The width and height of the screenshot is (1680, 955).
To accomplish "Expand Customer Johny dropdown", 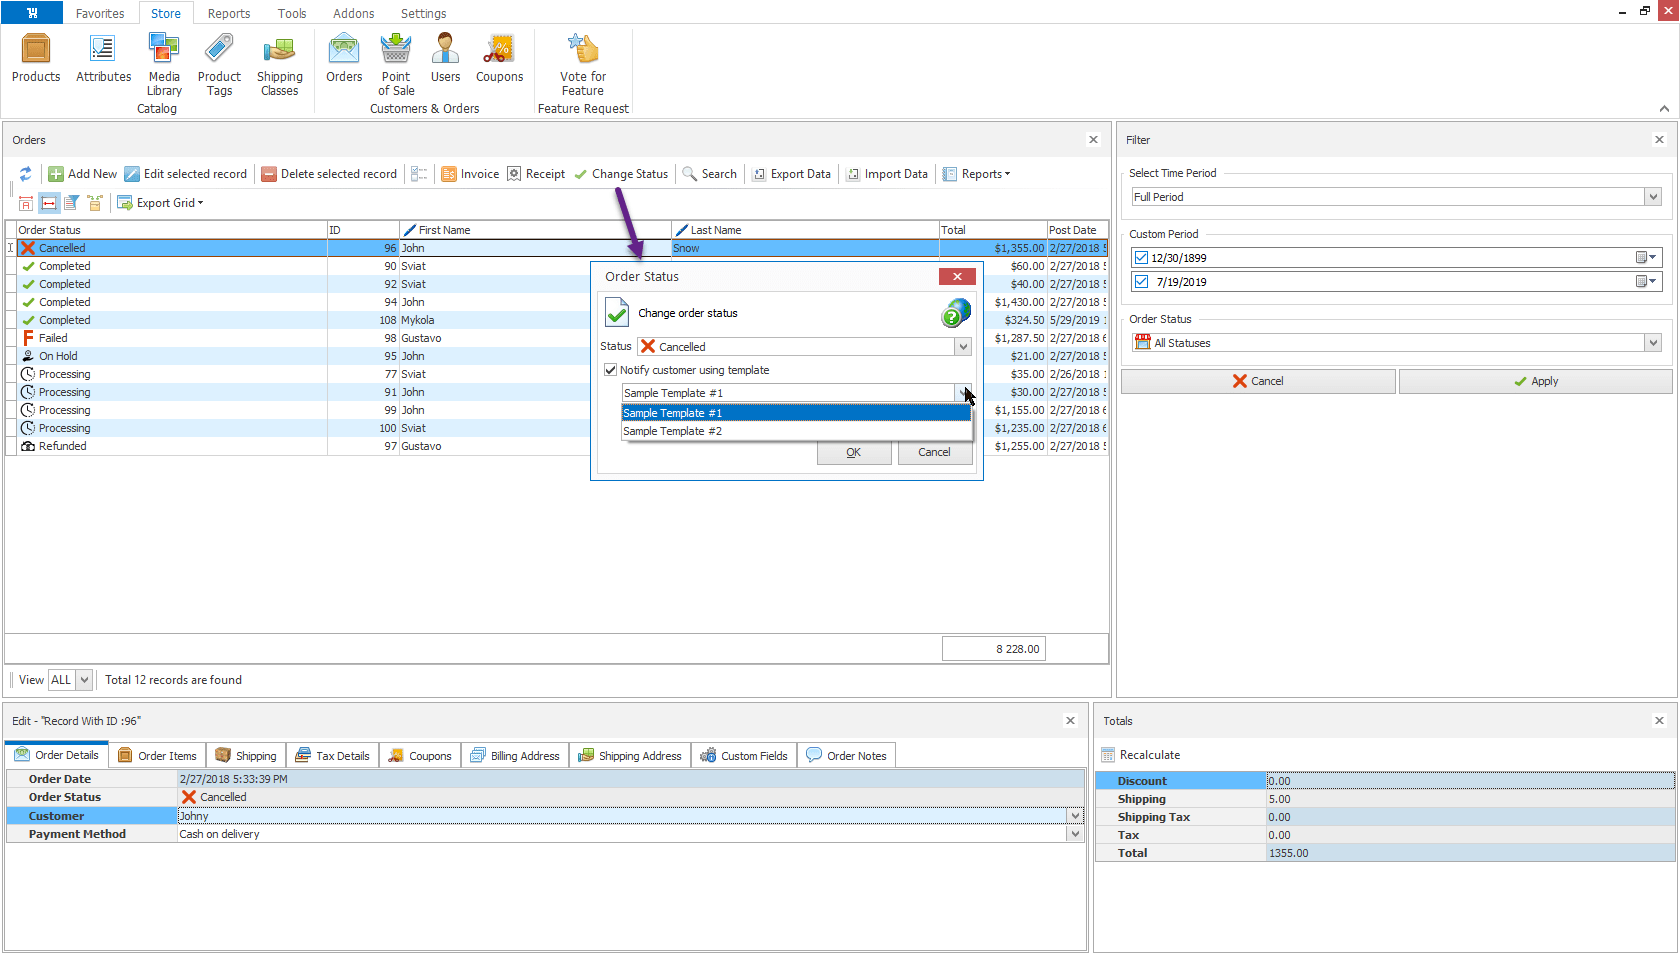I will 1076,816.
